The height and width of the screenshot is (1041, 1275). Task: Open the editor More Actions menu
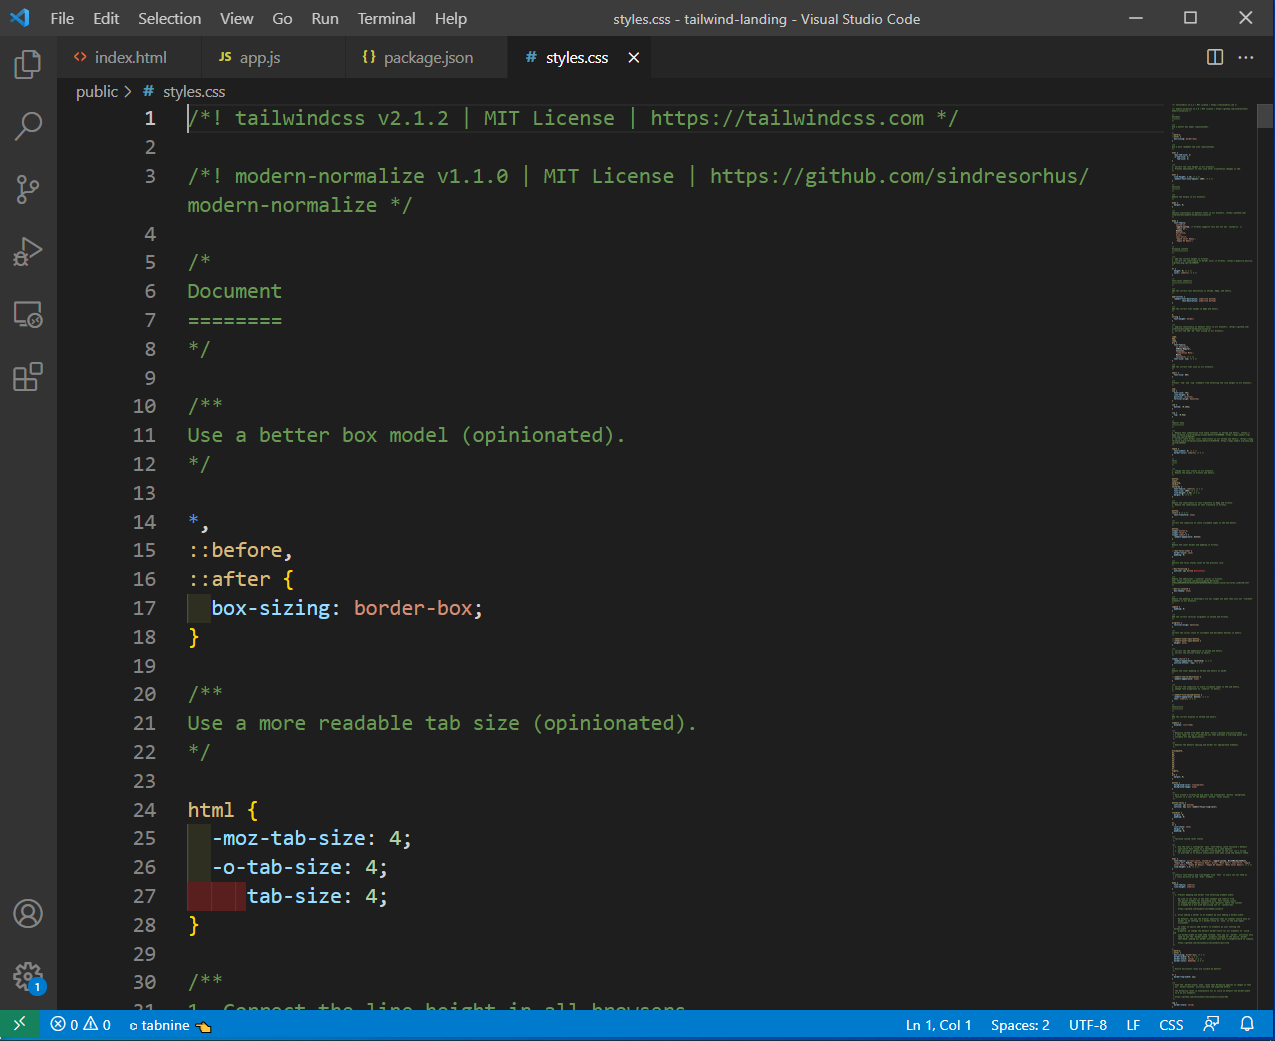pyautogui.click(x=1246, y=57)
